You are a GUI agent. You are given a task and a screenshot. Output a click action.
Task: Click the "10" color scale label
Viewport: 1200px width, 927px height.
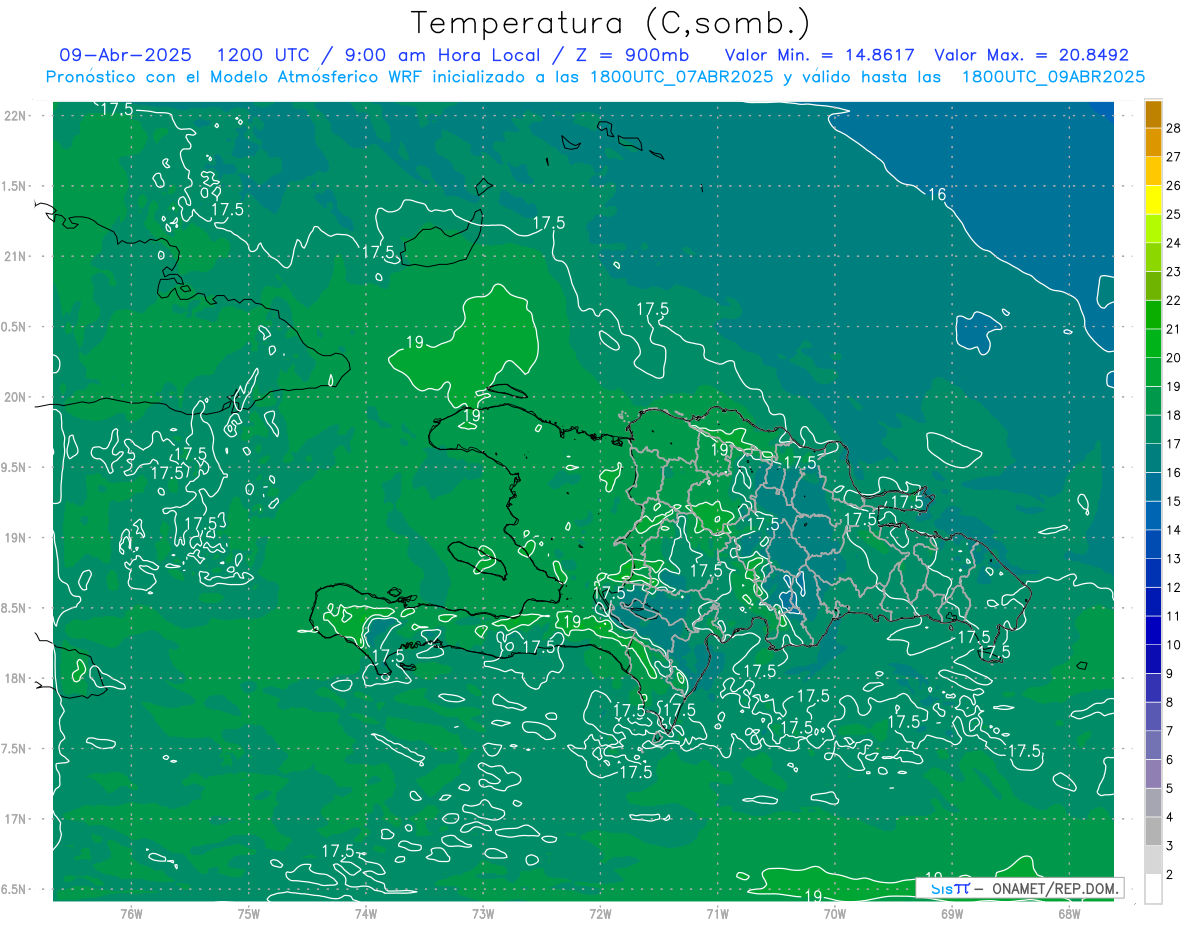(1174, 645)
